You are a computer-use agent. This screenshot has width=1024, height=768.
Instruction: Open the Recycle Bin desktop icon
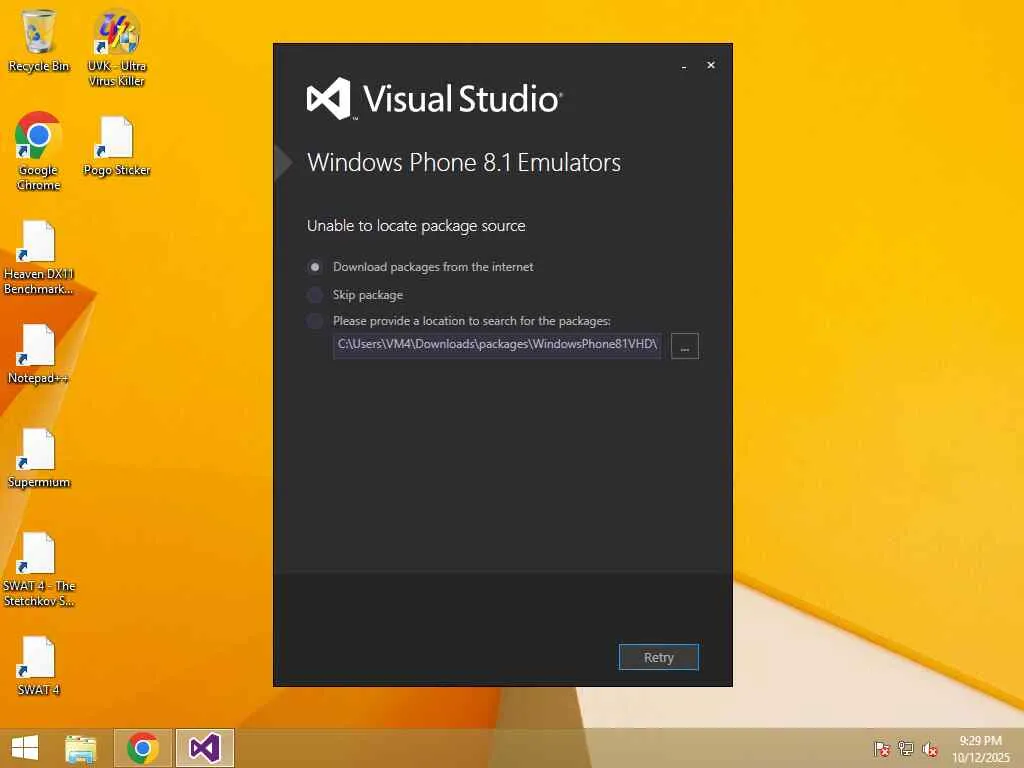(39, 40)
